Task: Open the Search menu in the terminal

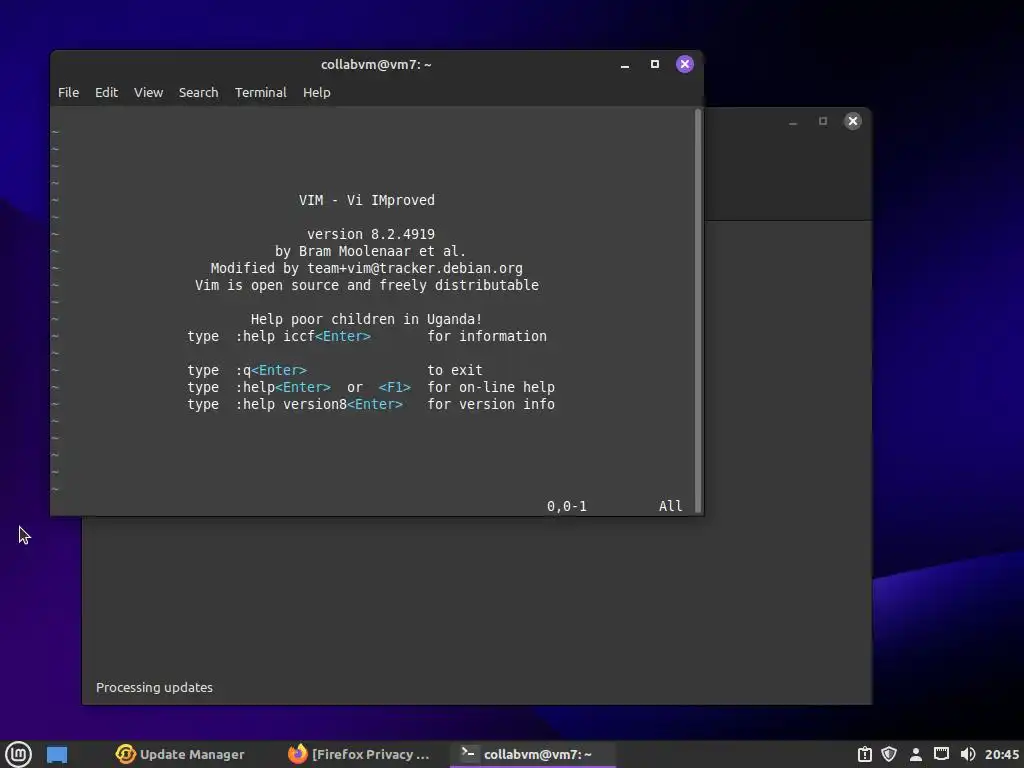Action: click(199, 93)
